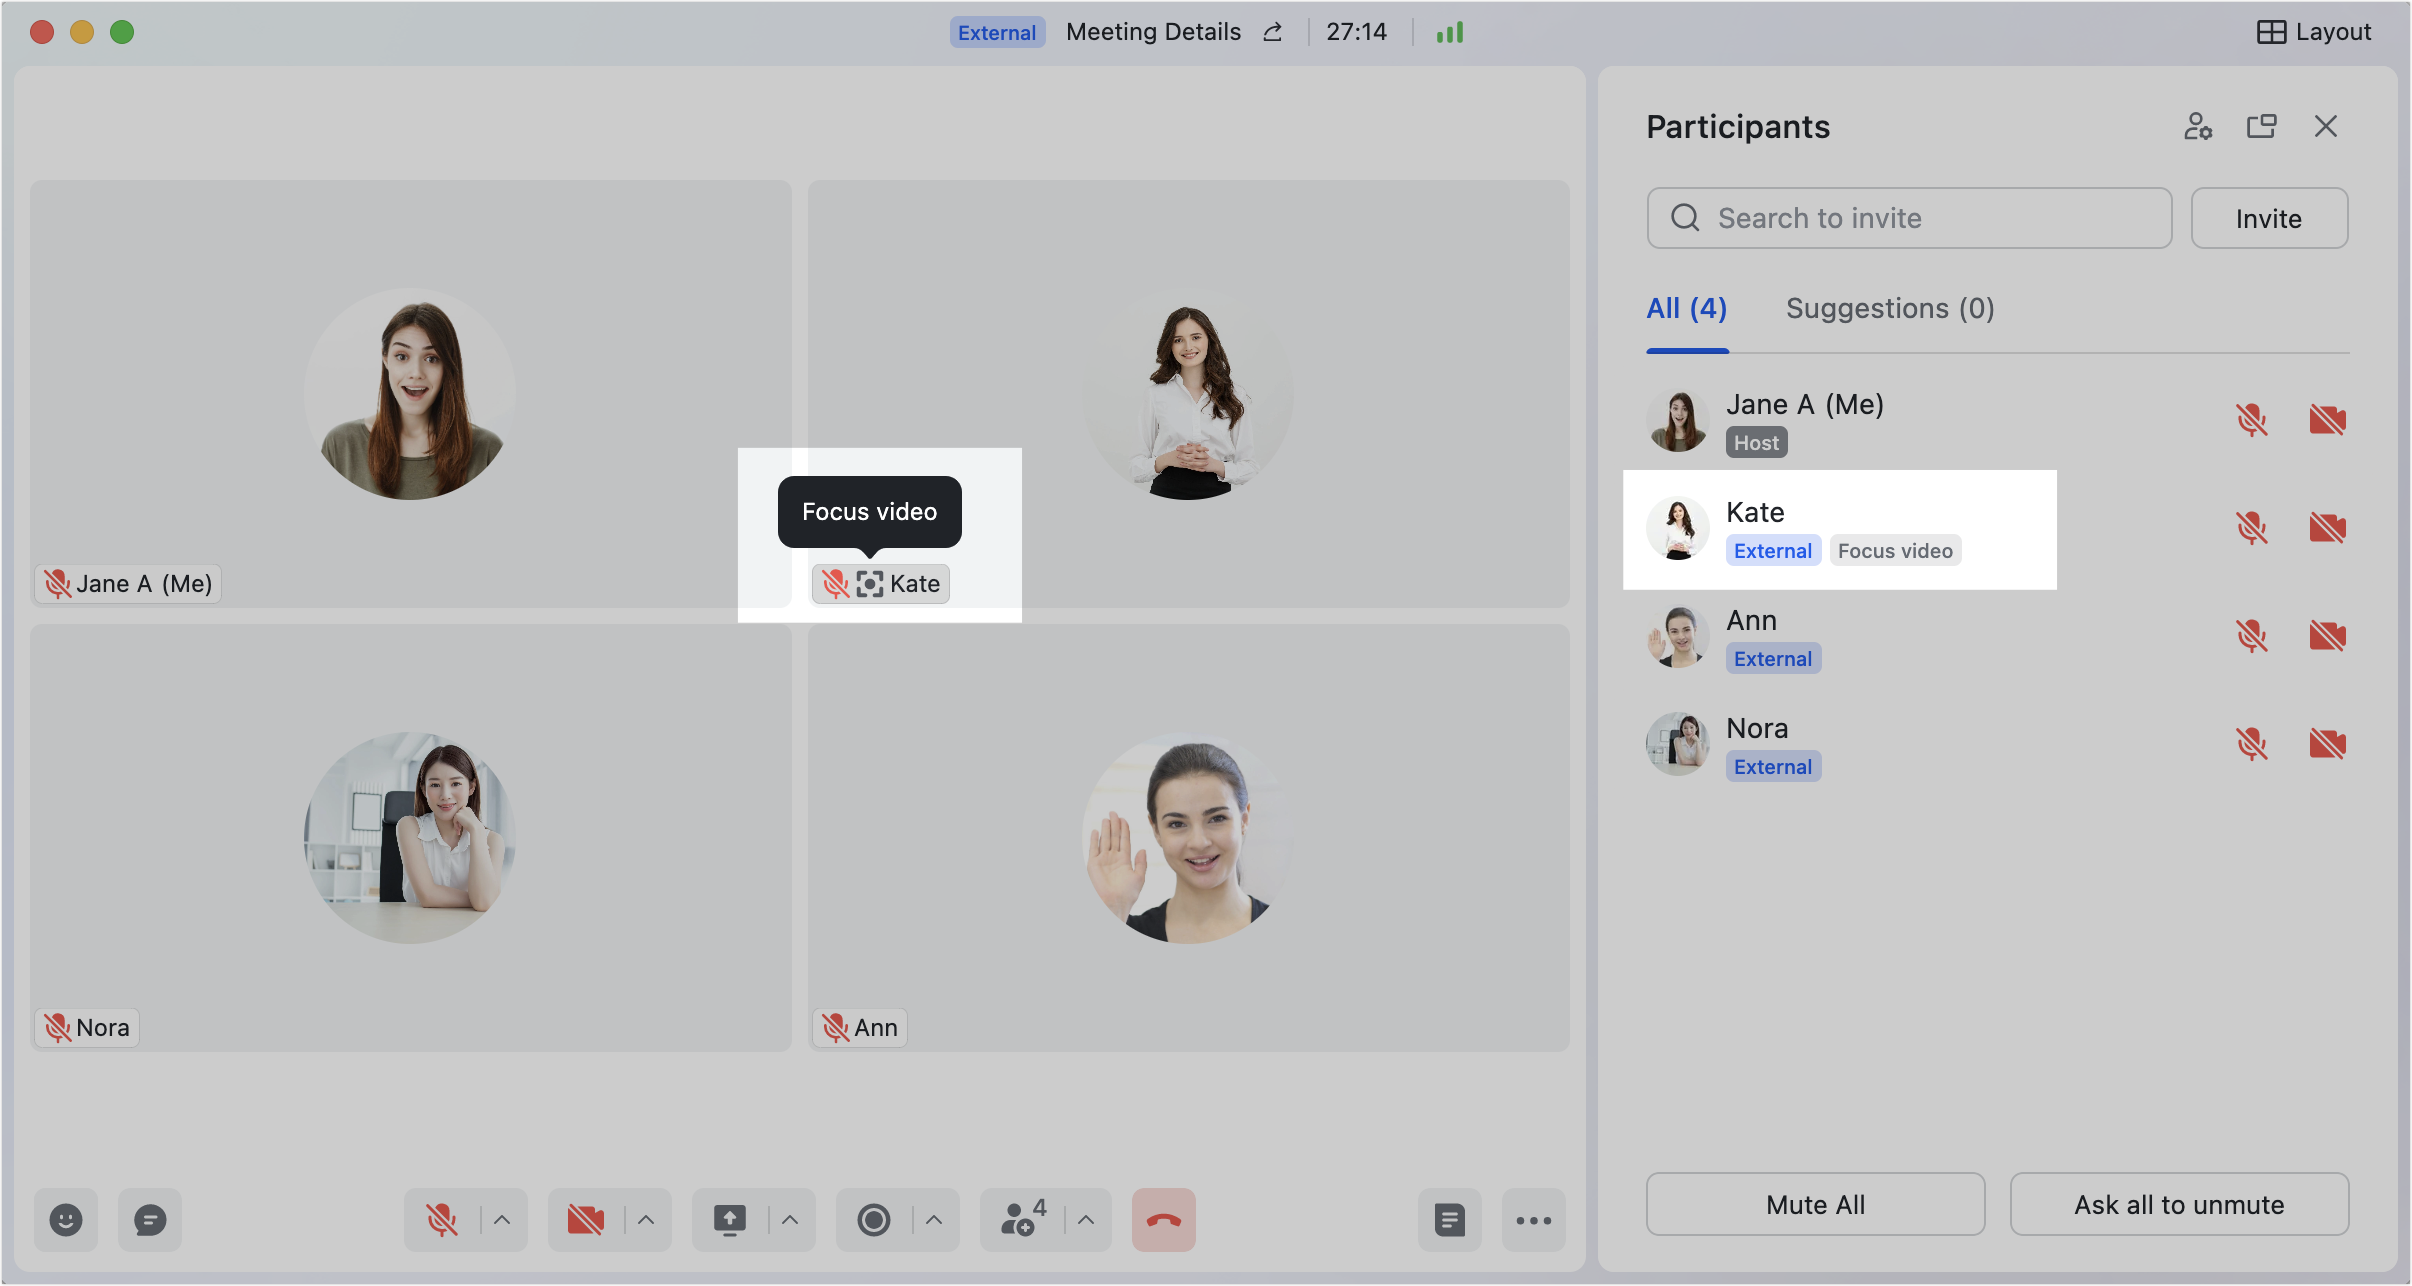
Task: Click Focus video tag under Kate
Action: click(x=1895, y=551)
